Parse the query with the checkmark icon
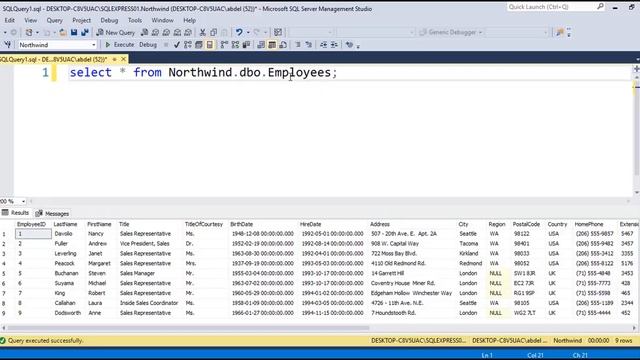Screen dimensions: 640x360 tap(177, 45)
